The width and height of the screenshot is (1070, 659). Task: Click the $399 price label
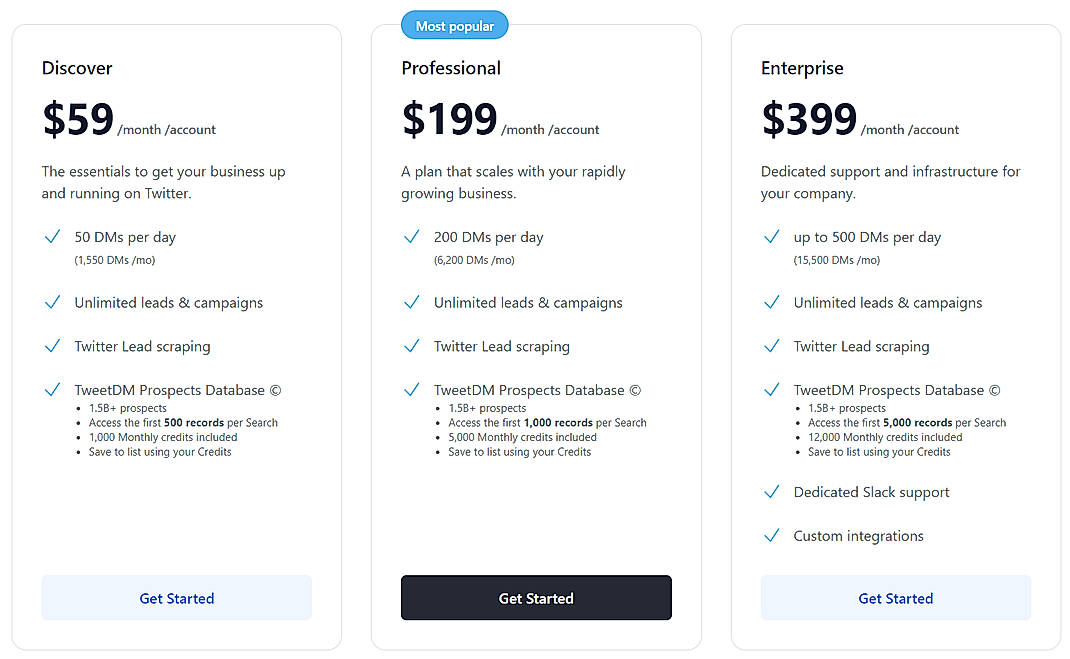pyautogui.click(x=808, y=119)
